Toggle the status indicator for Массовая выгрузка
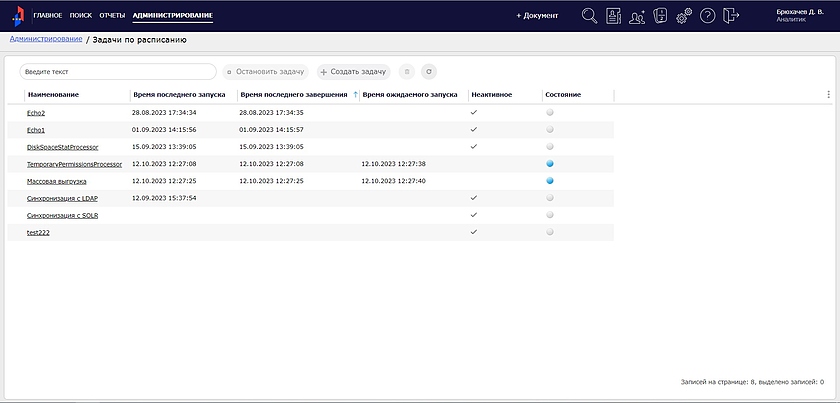Viewport: 840px width, 403px height. click(550, 181)
